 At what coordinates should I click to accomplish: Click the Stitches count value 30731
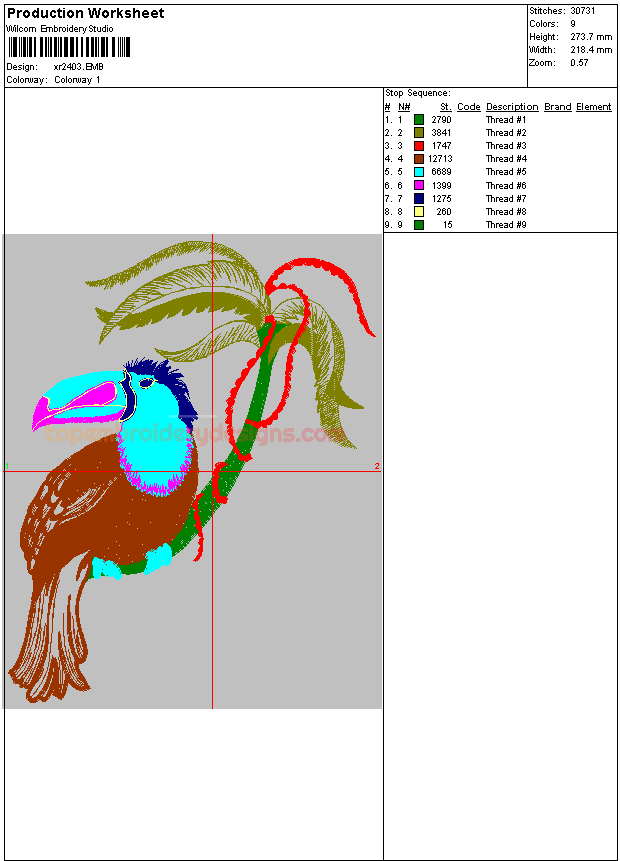click(583, 10)
